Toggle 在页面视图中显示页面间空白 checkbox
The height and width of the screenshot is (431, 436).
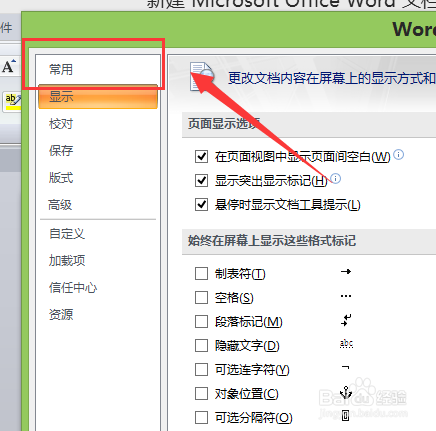point(201,156)
